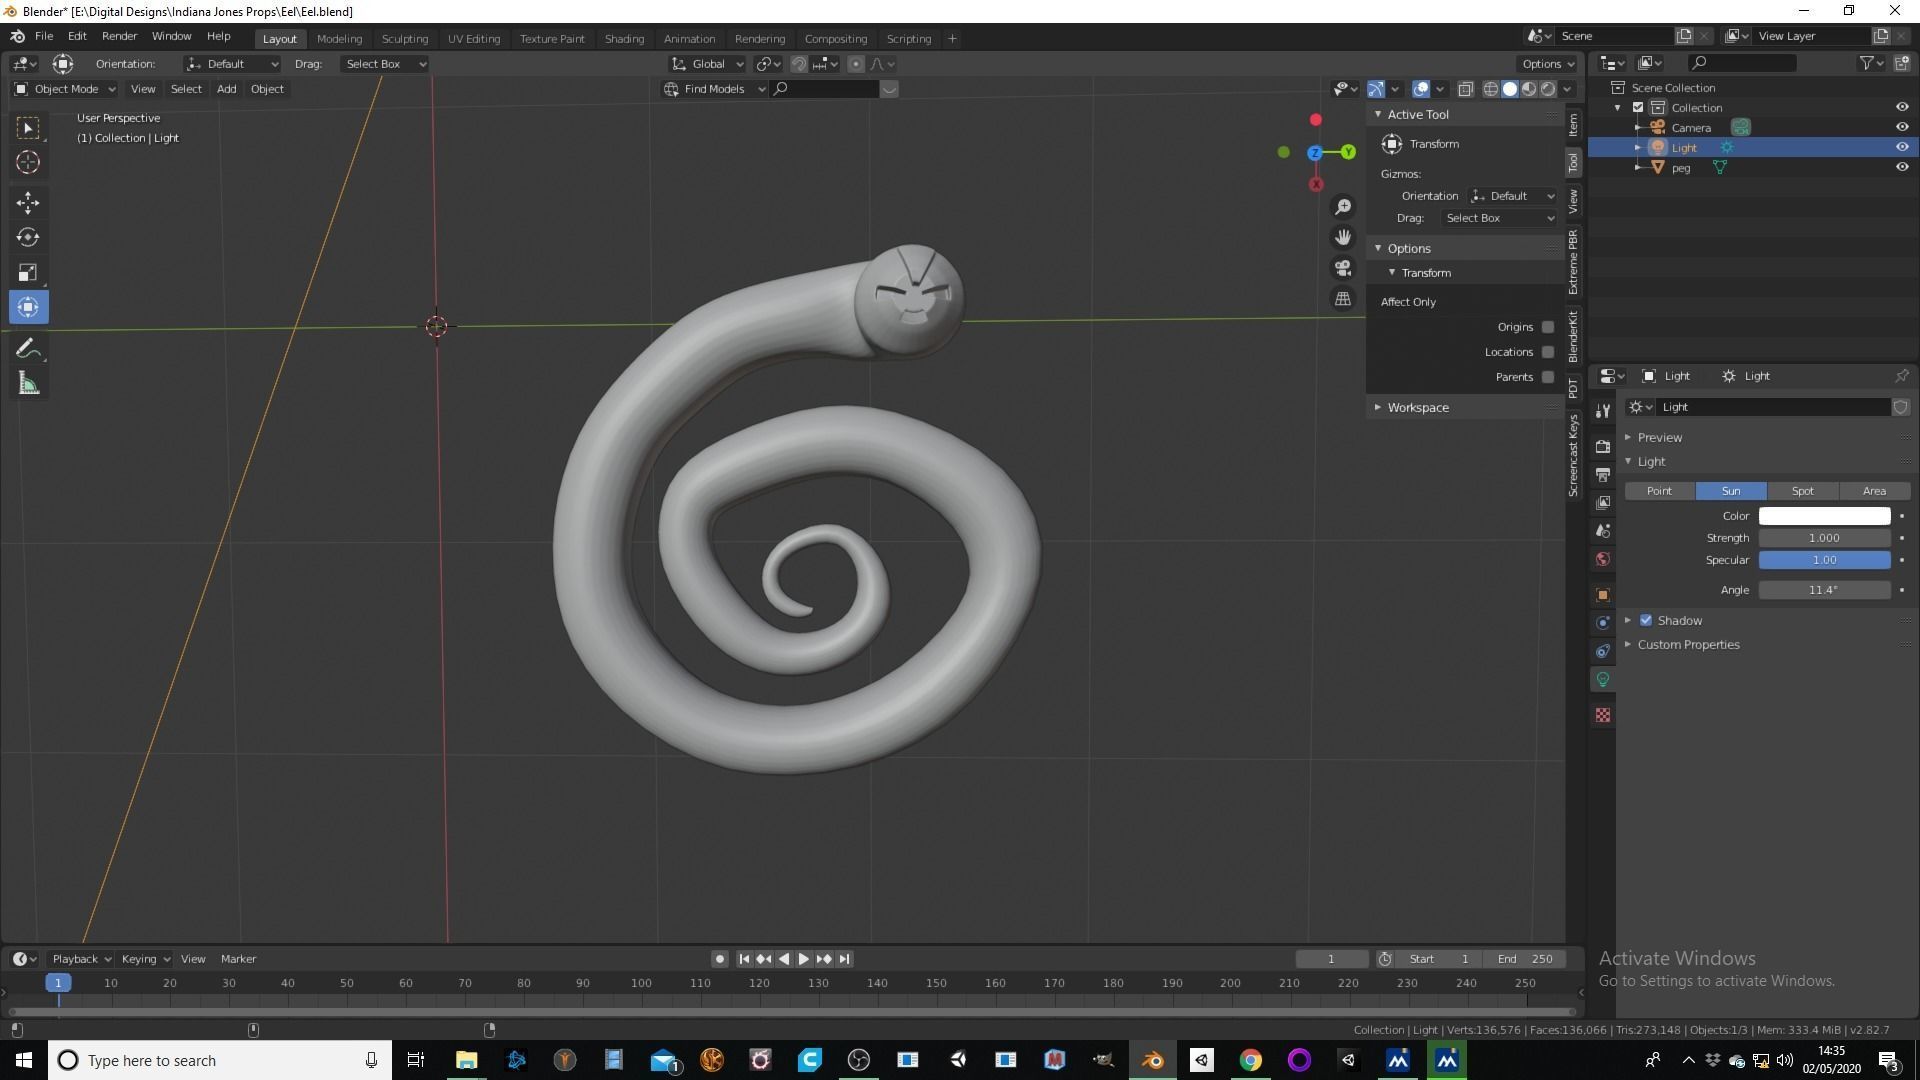Click the light Color swatch

point(1824,516)
